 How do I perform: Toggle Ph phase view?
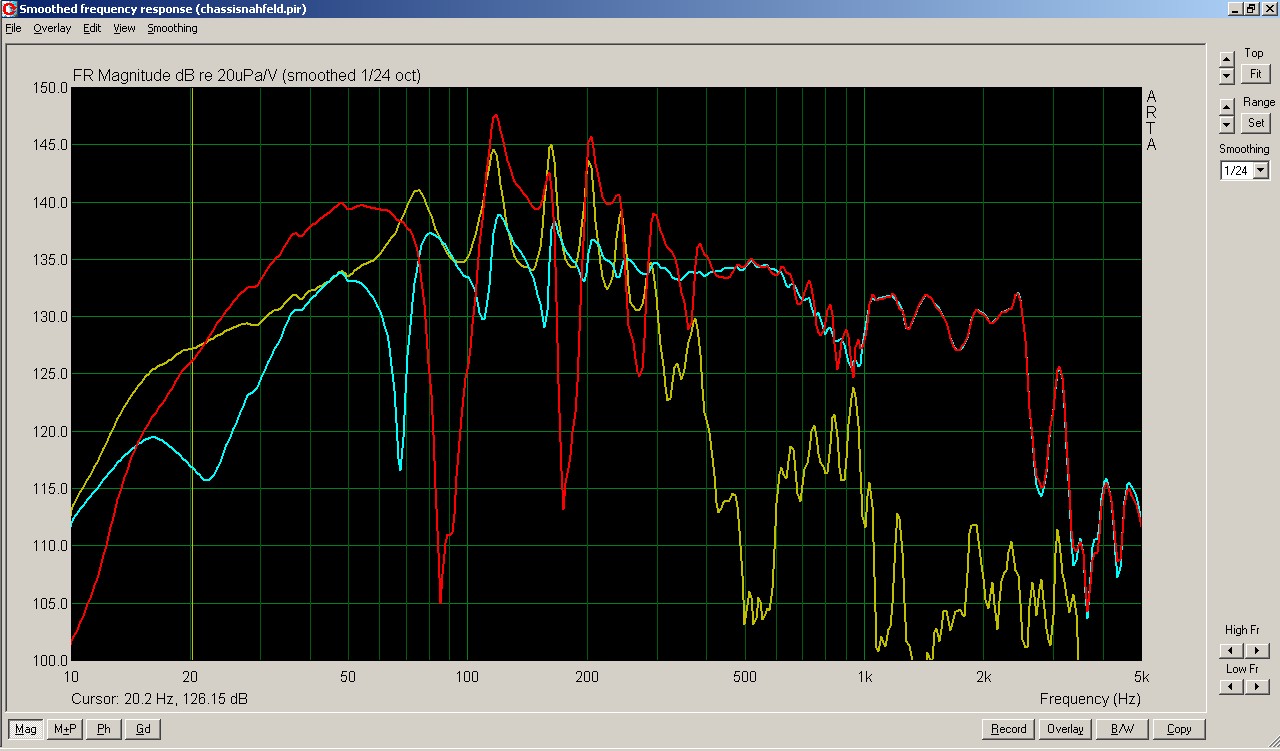[104, 729]
